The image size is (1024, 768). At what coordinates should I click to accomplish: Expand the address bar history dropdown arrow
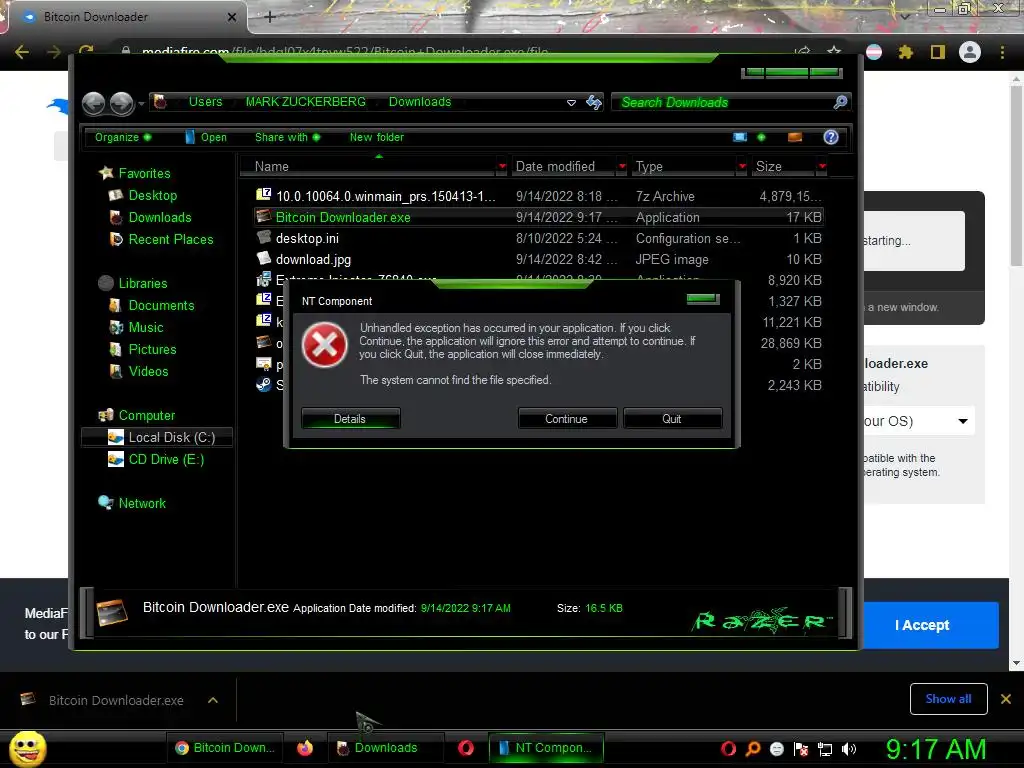pos(571,103)
